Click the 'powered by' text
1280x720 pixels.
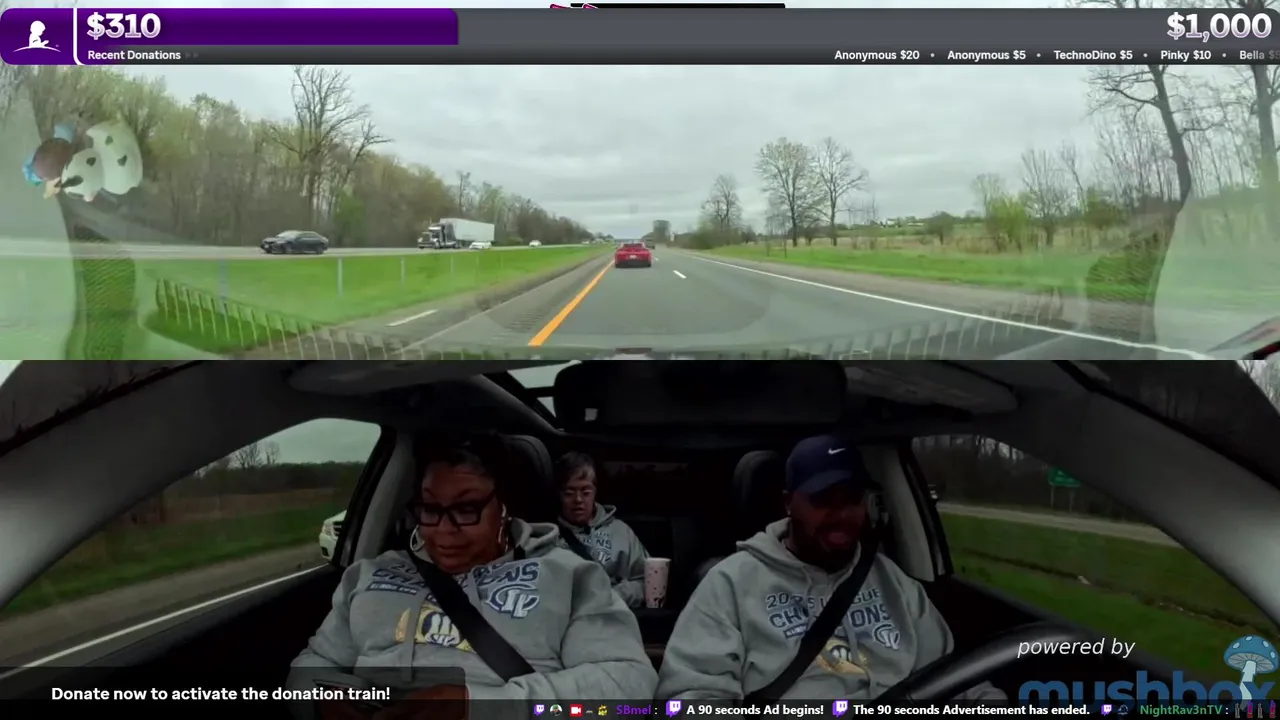1076,647
